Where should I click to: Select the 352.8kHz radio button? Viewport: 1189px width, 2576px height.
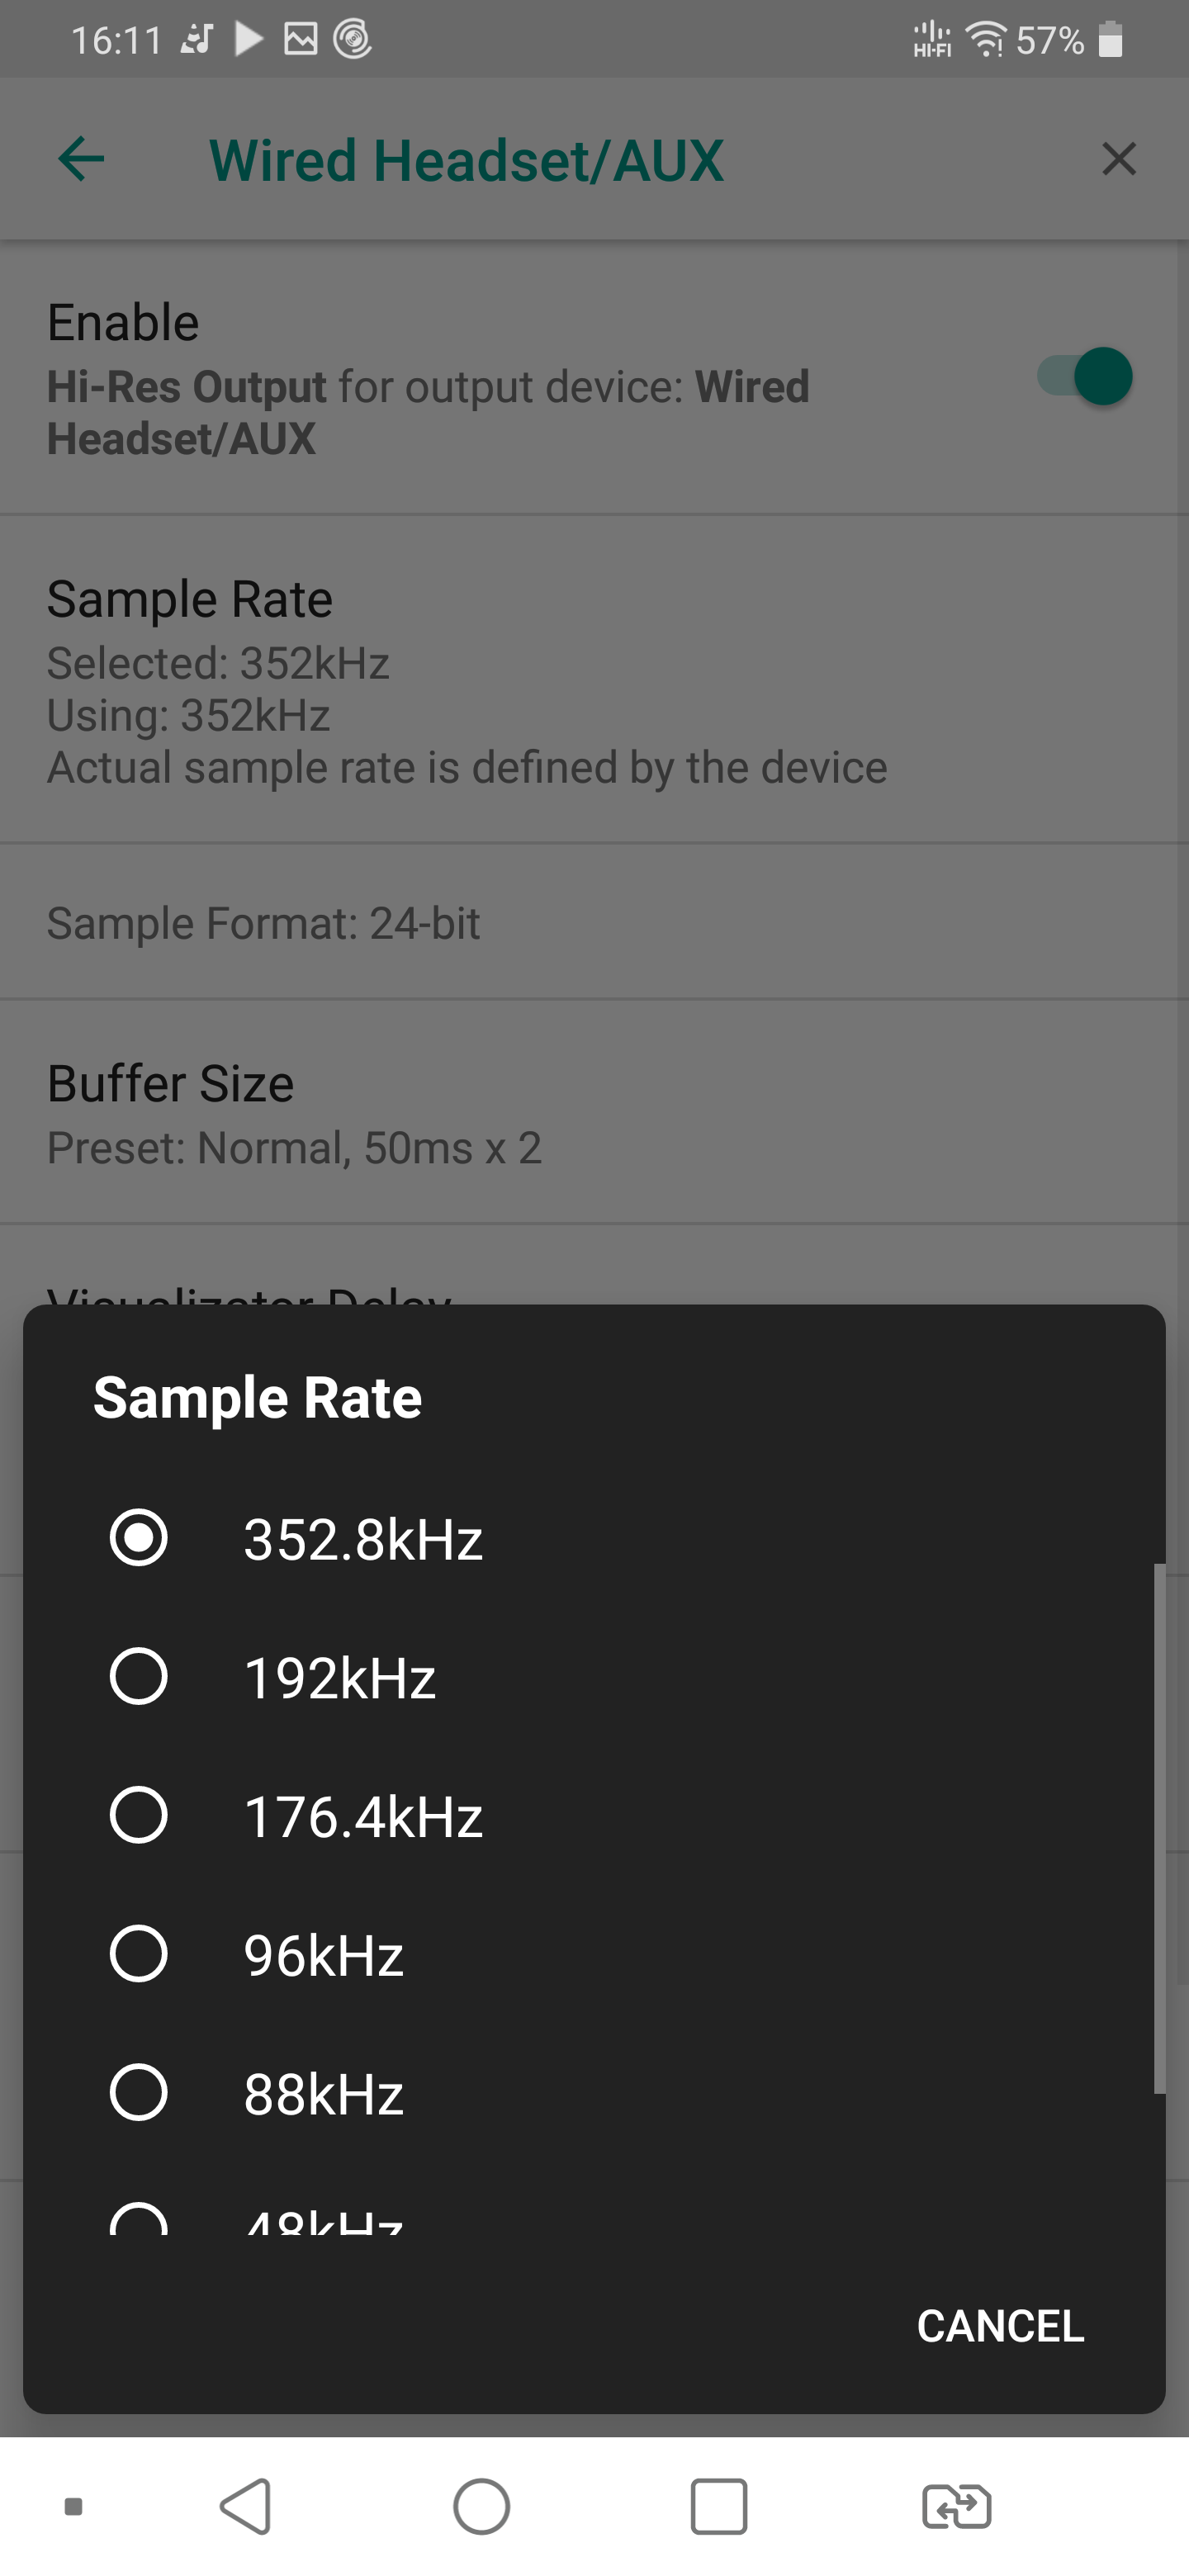pos(139,1537)
